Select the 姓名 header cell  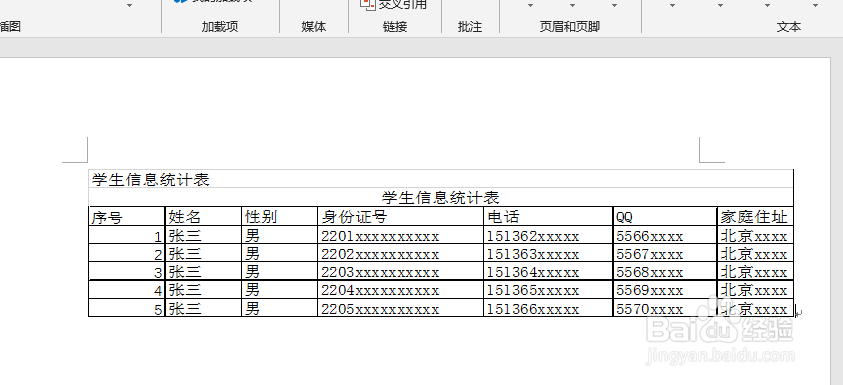coord(203,216)
